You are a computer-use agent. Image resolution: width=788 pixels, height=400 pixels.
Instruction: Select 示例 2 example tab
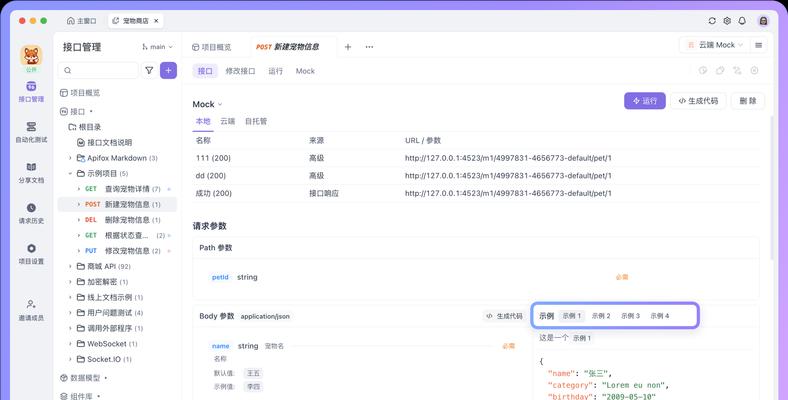coord(601,316)
